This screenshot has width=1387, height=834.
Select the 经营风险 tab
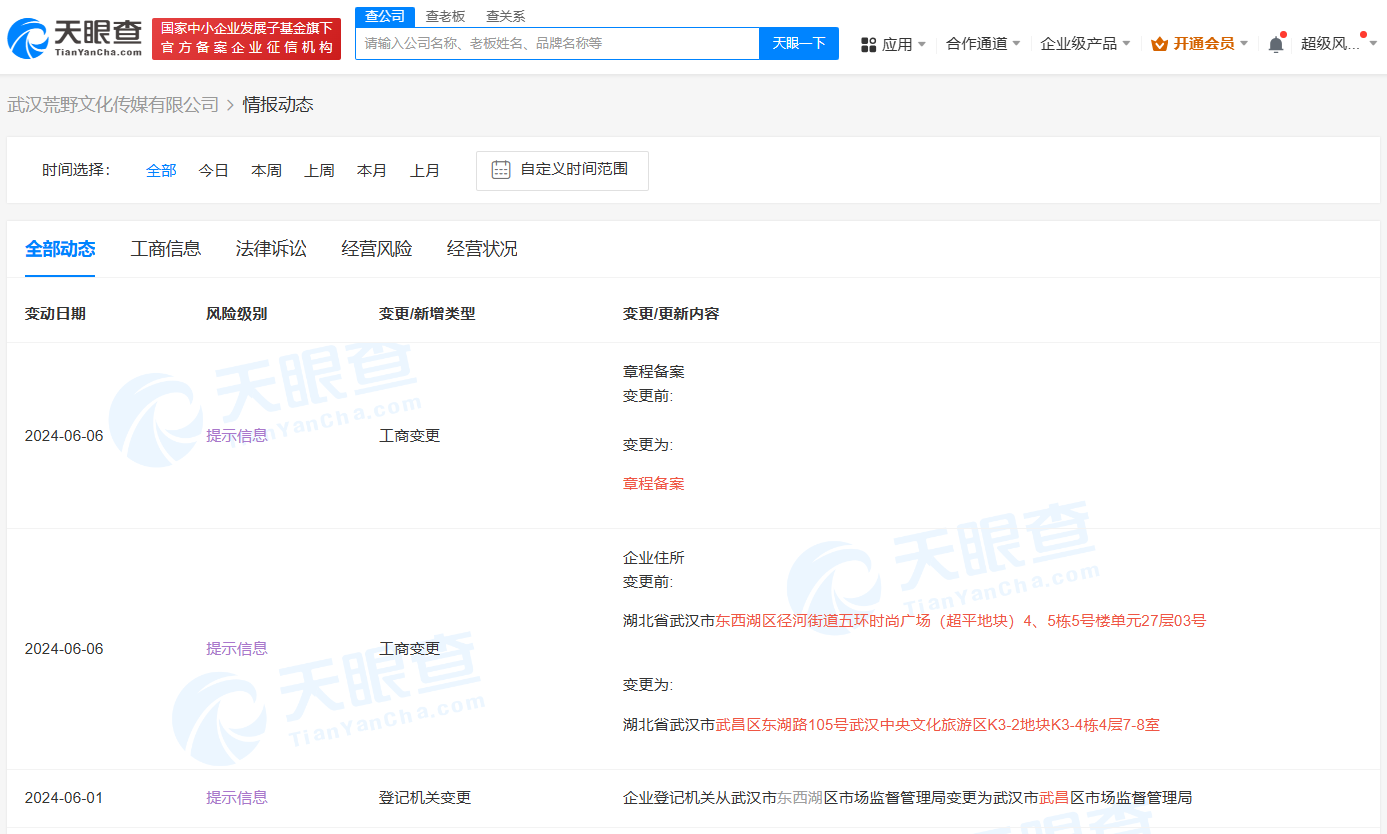377,249
